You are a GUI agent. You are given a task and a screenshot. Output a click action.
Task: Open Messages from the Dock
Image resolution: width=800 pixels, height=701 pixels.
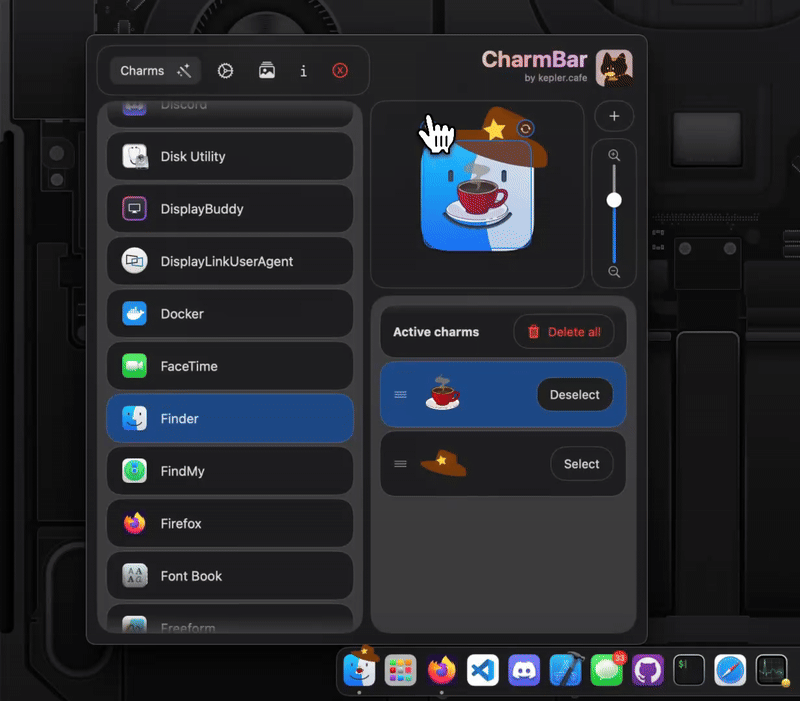click(607, 670)
